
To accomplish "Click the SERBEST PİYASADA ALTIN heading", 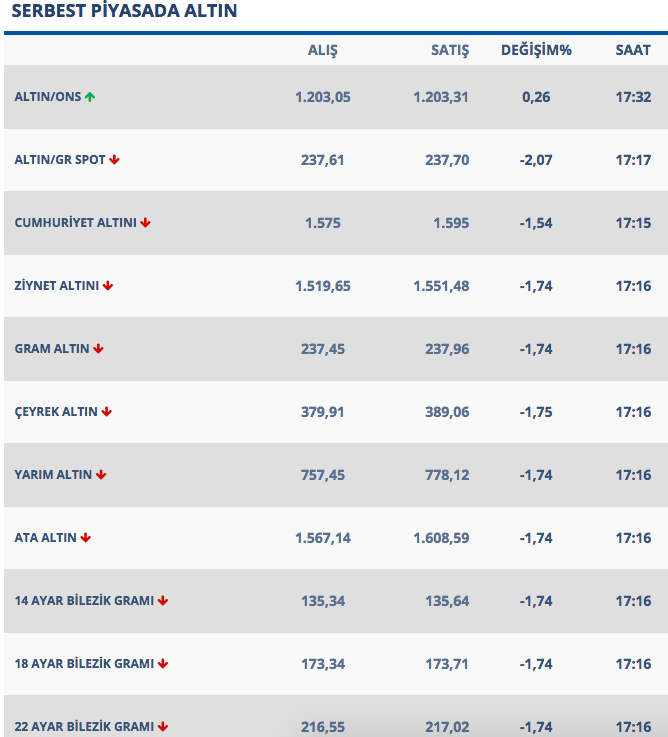I will coord(124,12).
